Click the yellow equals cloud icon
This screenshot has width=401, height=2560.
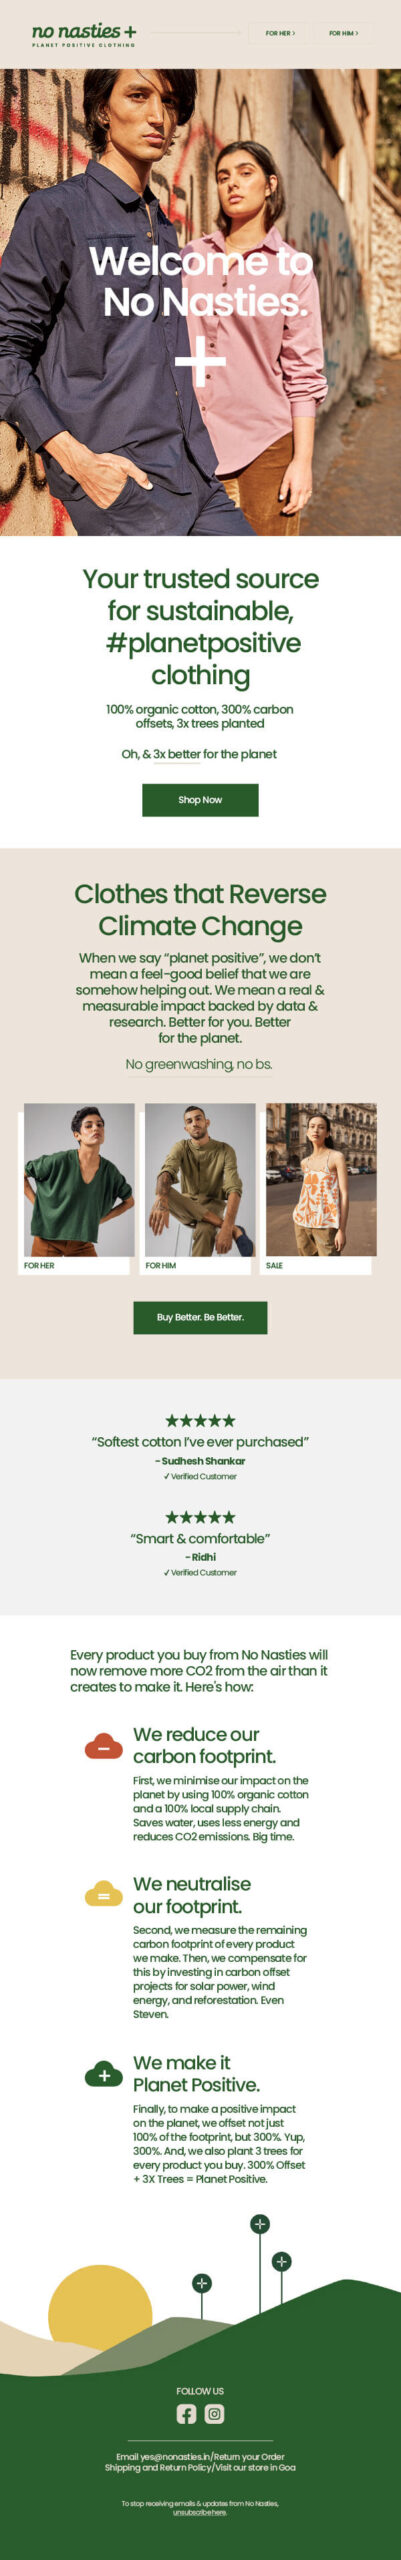pyautogui.click(x=104, y=1894)
